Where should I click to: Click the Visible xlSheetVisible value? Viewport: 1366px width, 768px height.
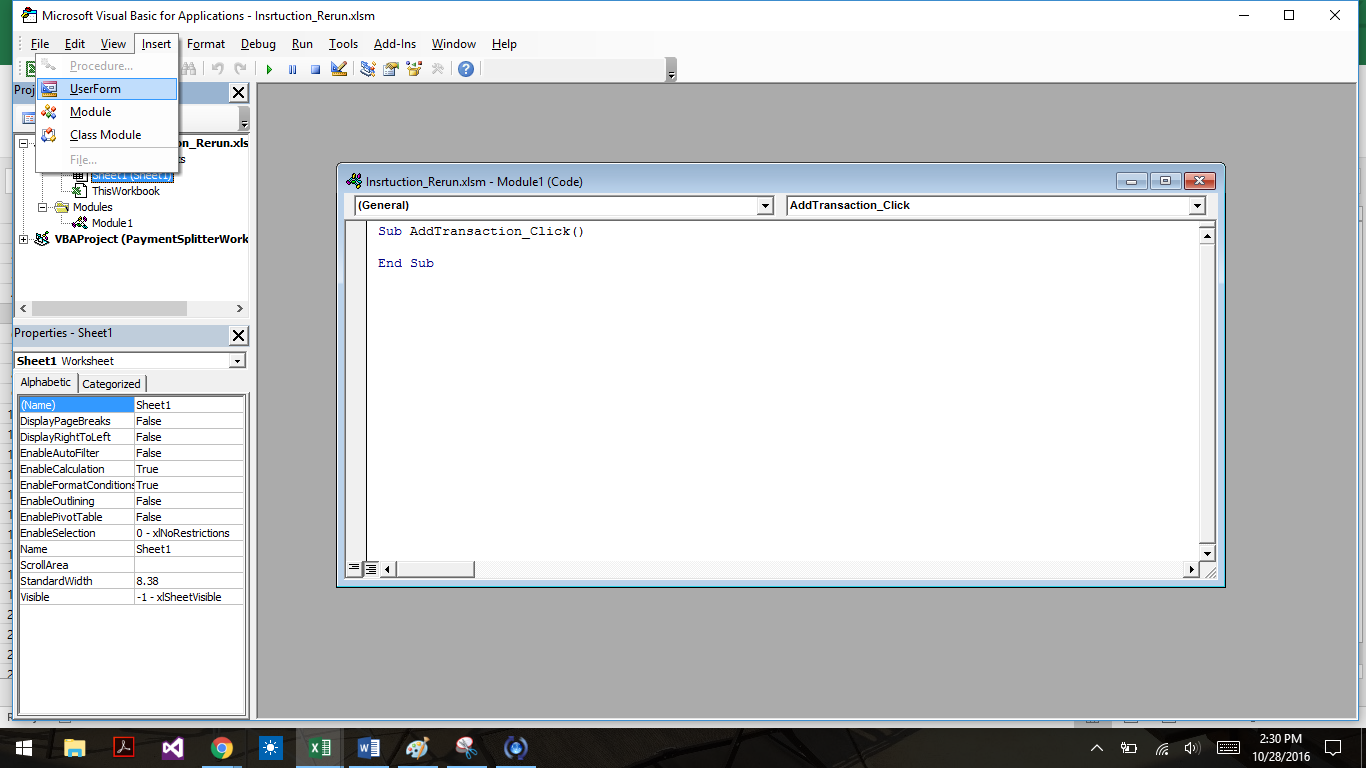[x=189, y=597]
